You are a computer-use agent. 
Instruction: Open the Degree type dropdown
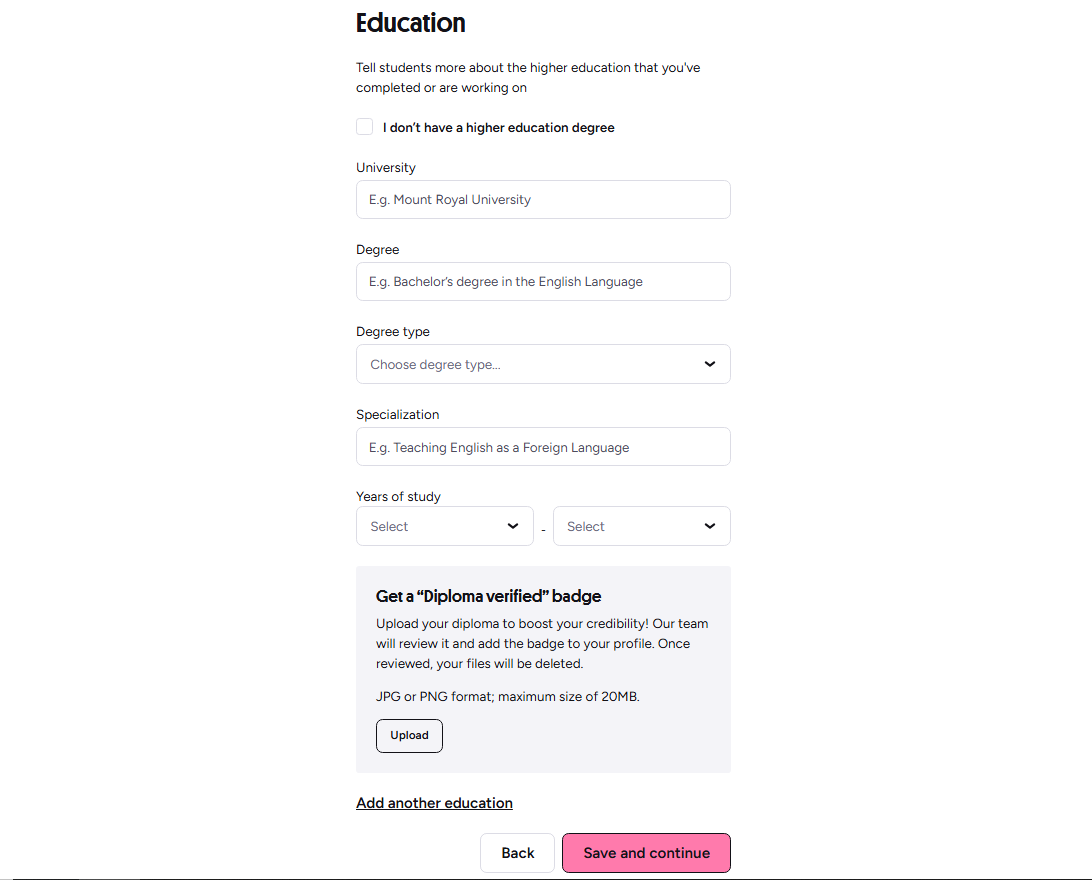click(x=543, y=364)
